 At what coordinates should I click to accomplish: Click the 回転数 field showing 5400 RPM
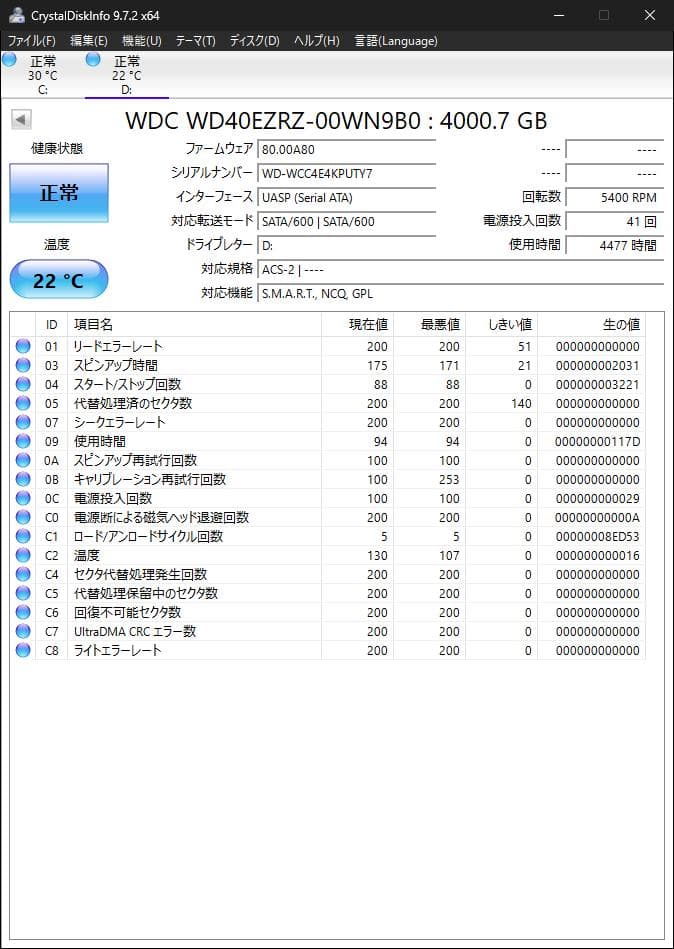point(614,197)
